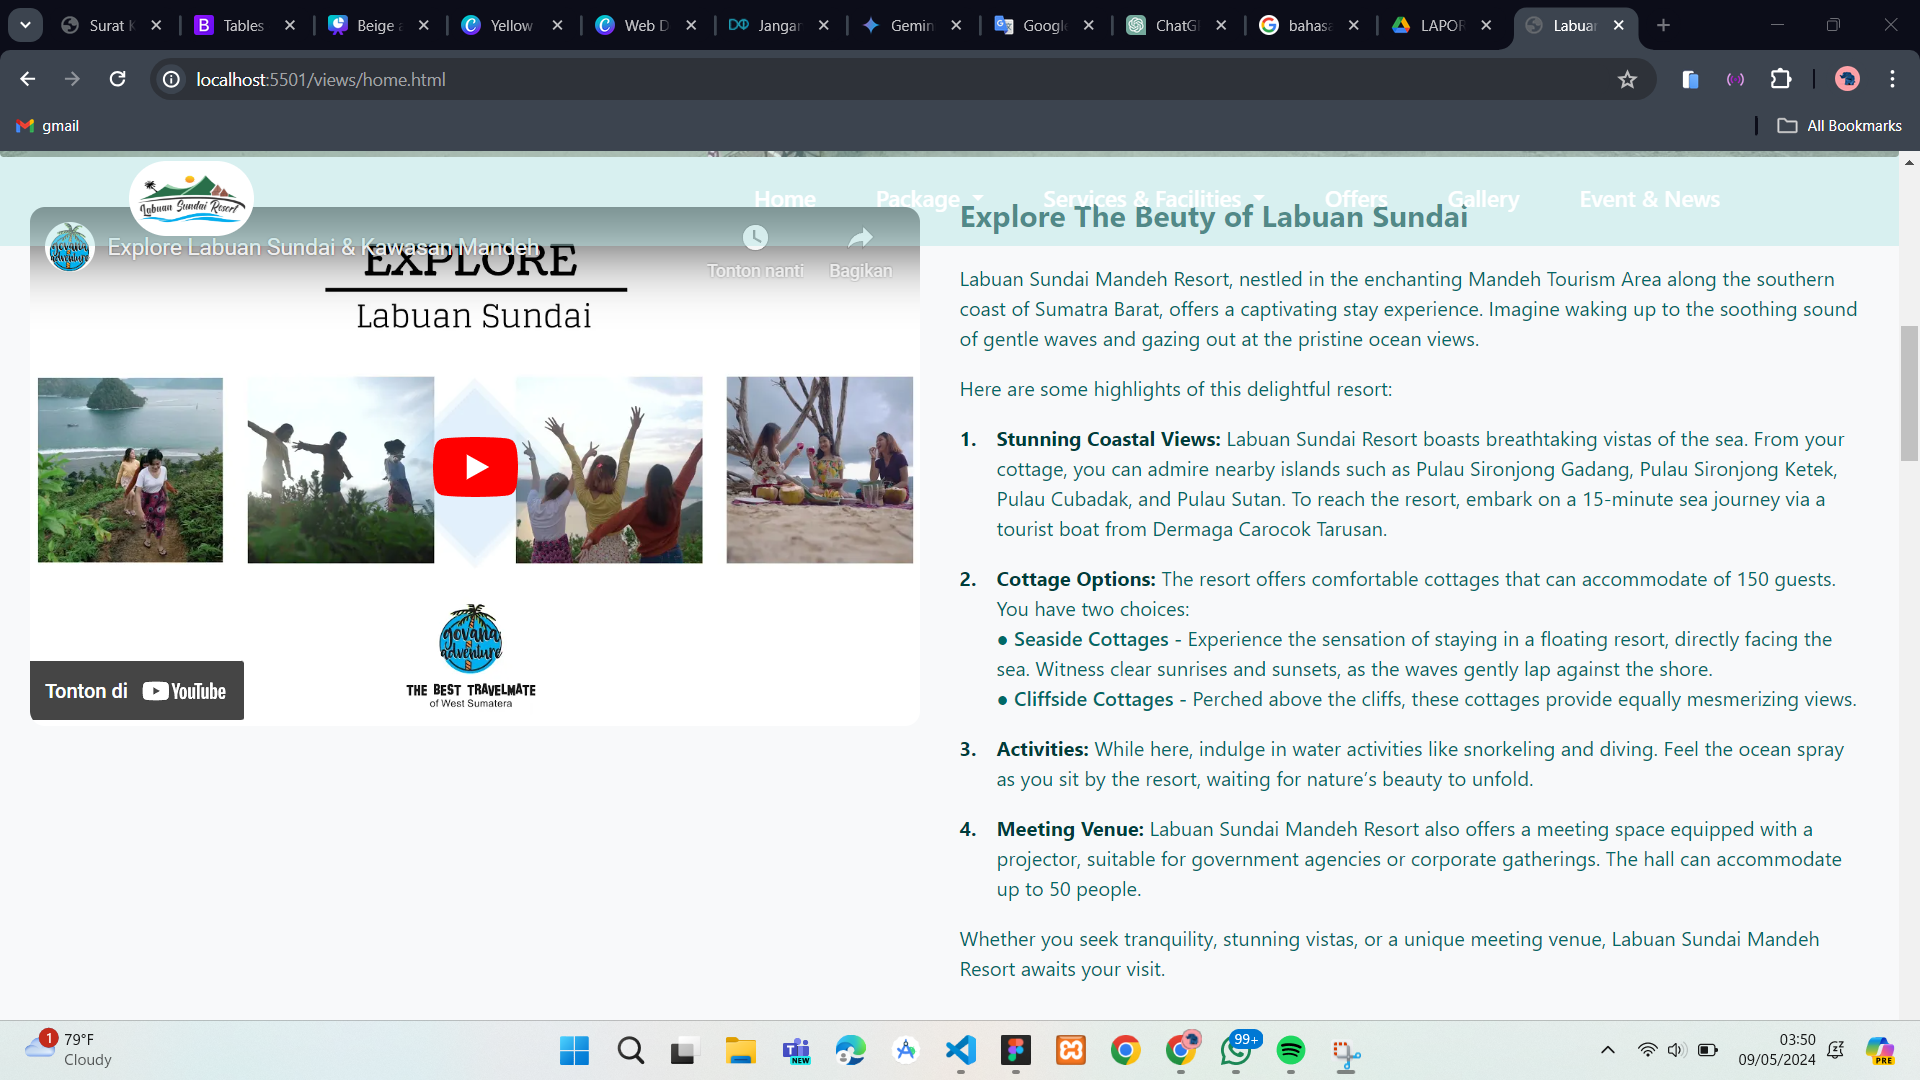
Task: Open clock and date 03:50
Action: (1776, 1050)
